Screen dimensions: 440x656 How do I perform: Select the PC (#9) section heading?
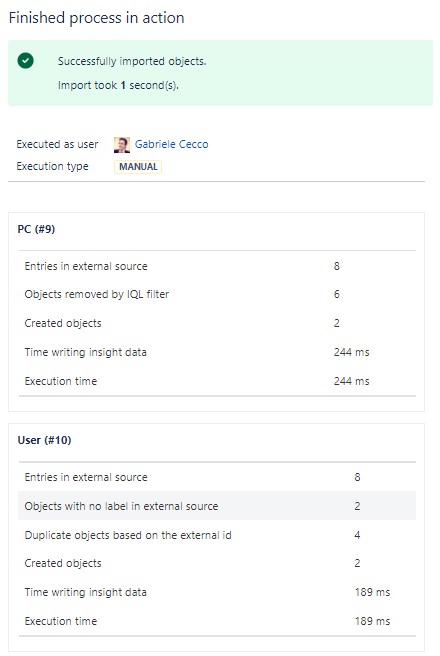pyautogui.click(x=36, y=229)
